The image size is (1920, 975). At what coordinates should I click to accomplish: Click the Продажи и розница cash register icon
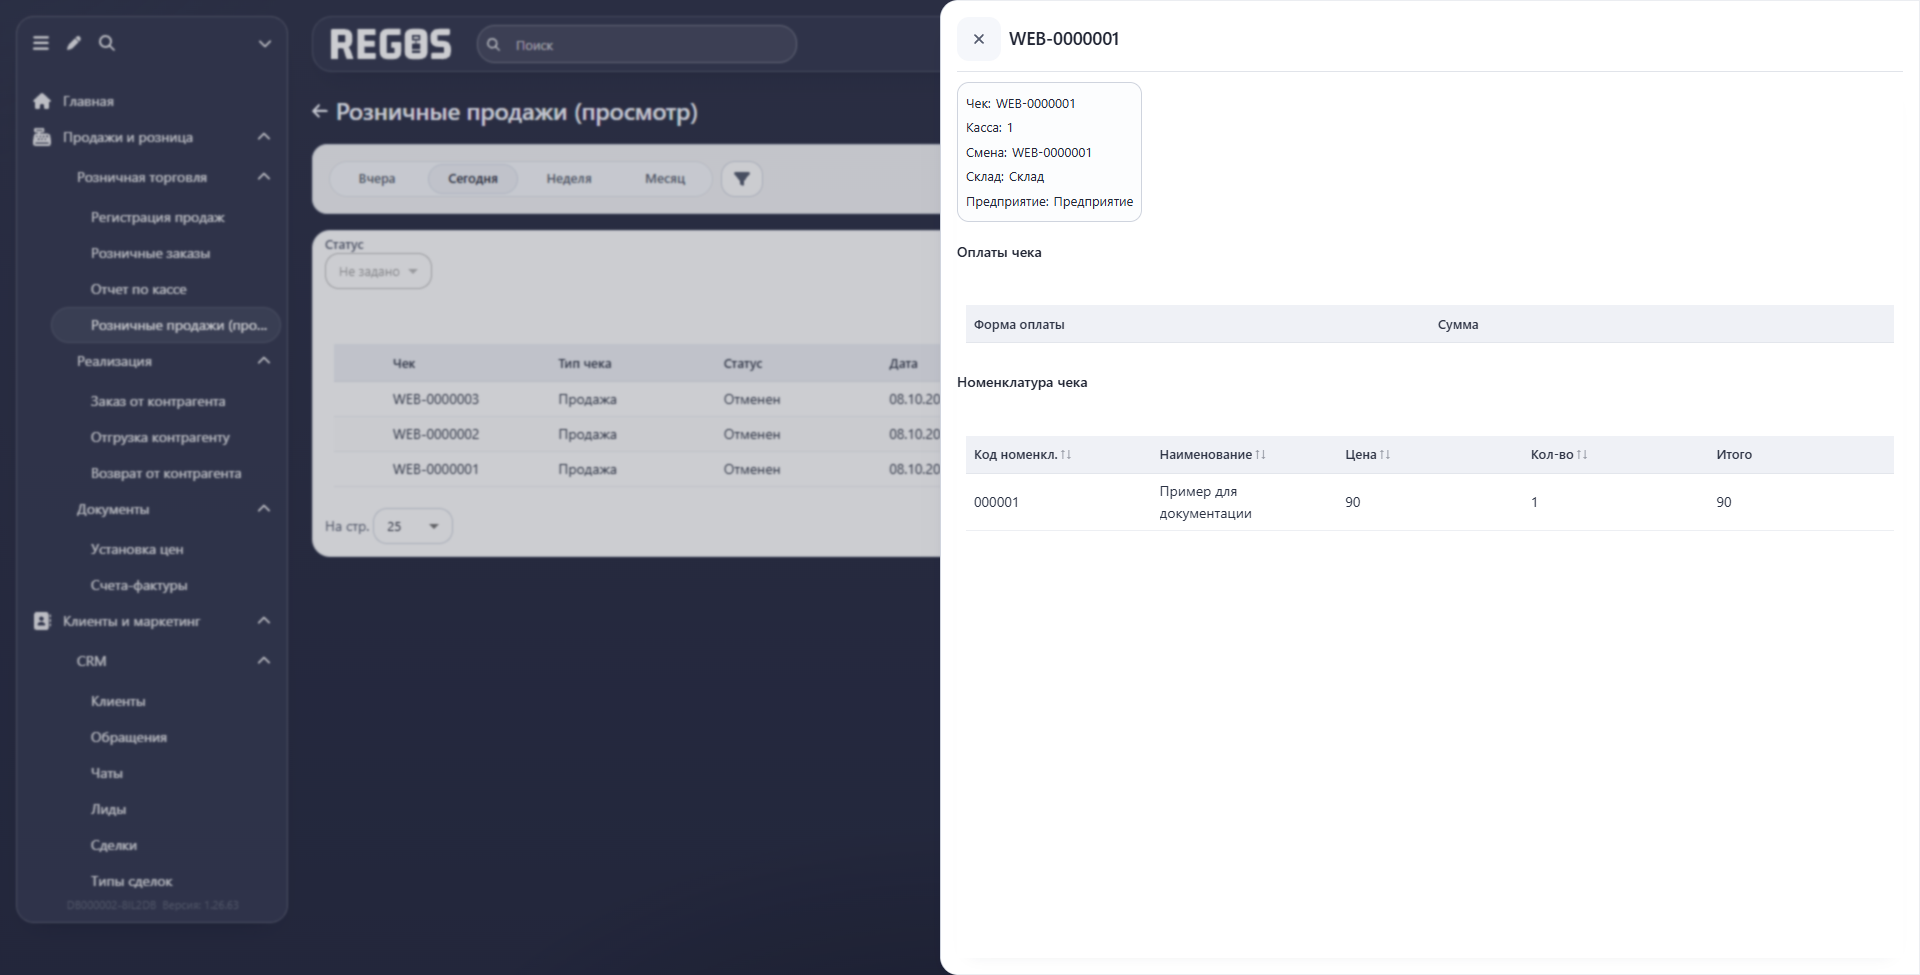pos(42,137)
